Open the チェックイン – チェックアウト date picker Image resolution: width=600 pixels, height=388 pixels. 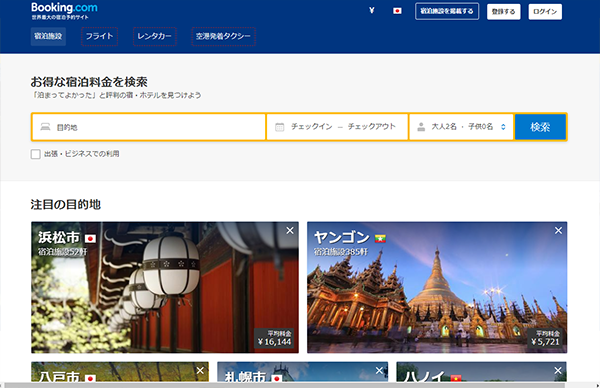[337, 127]
